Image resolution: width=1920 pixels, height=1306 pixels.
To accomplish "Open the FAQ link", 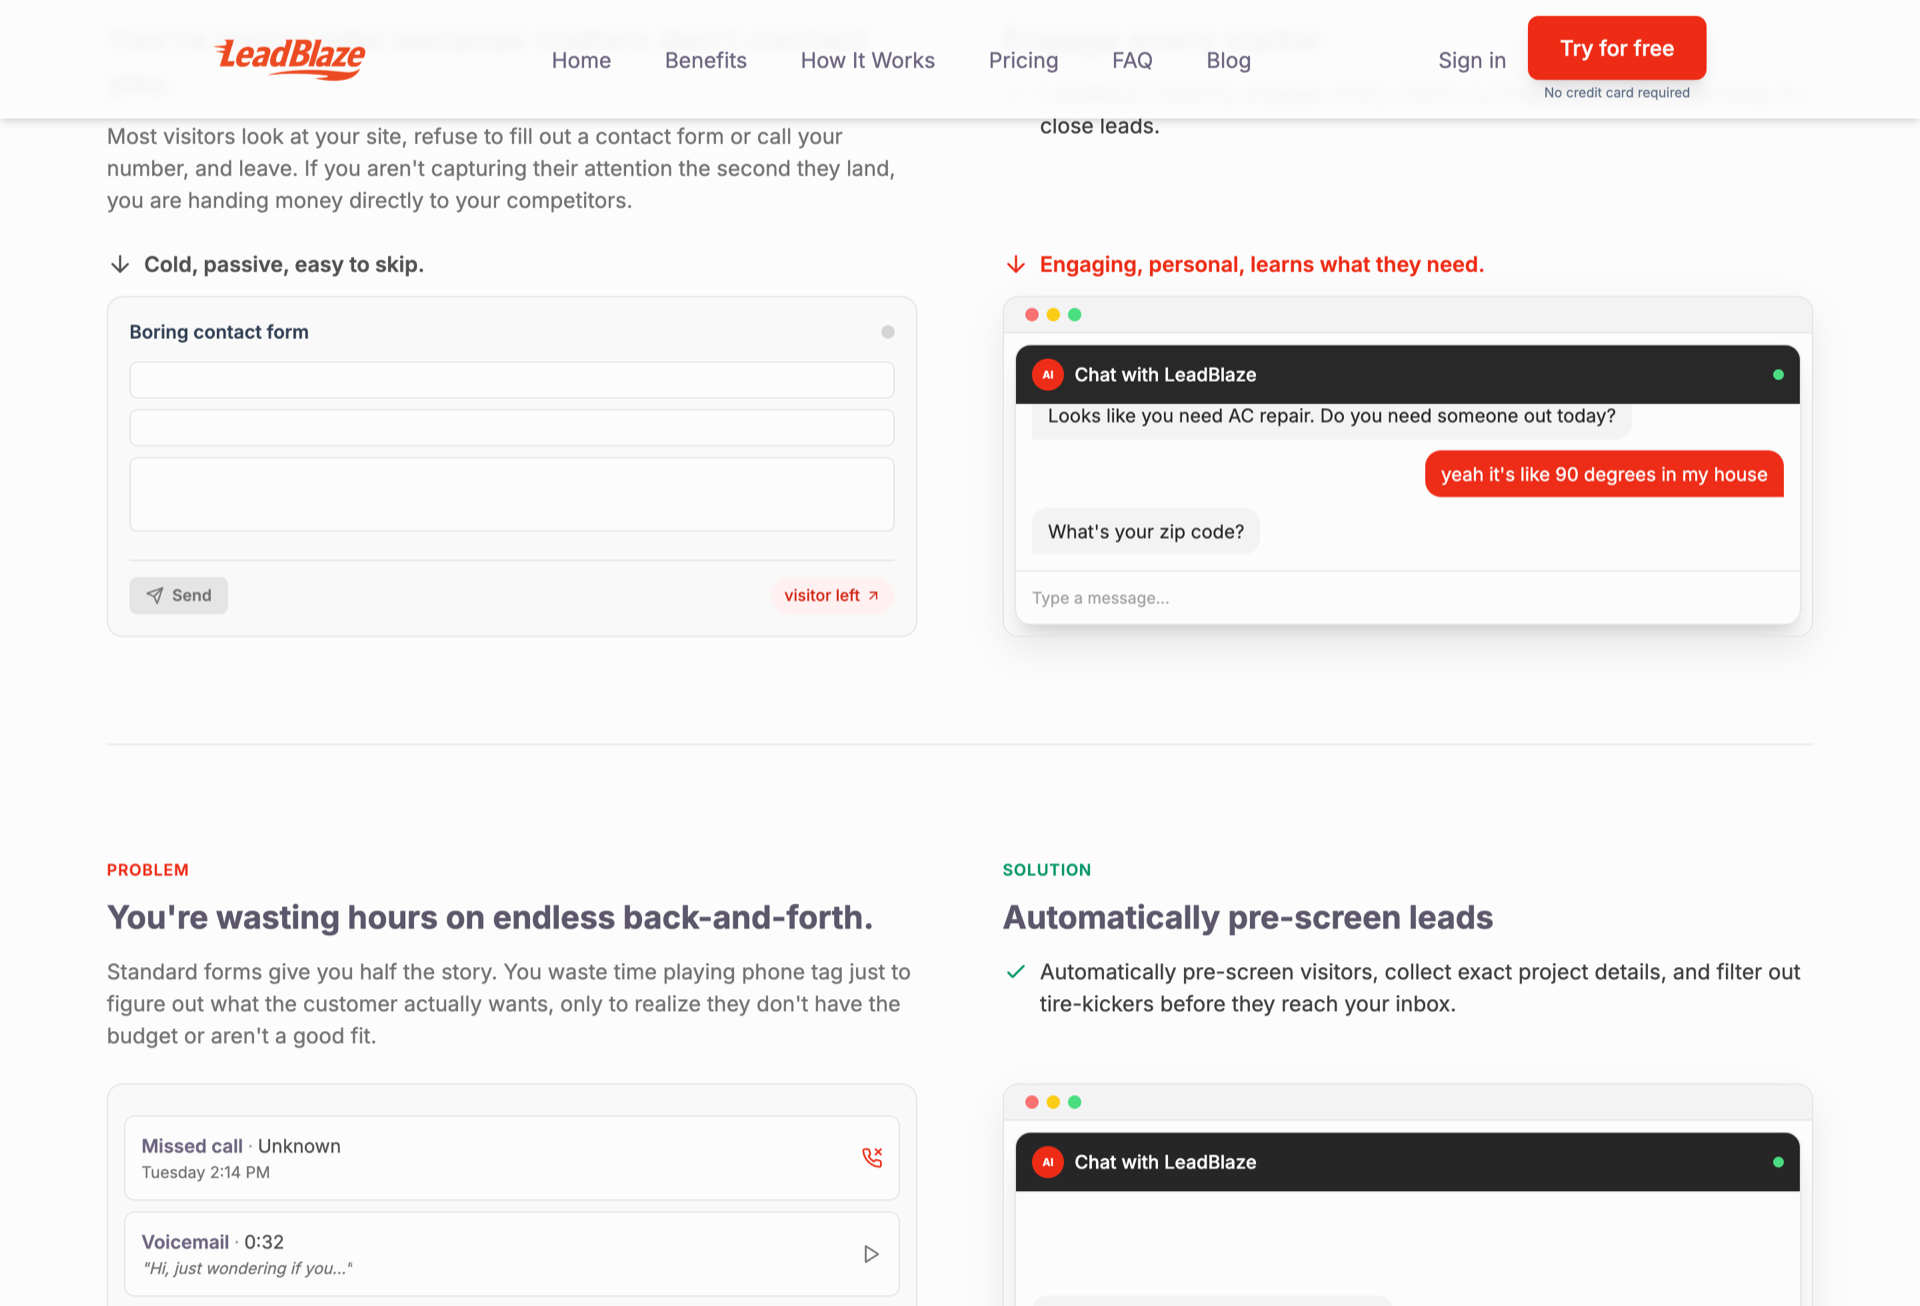I will (1132, 60).
